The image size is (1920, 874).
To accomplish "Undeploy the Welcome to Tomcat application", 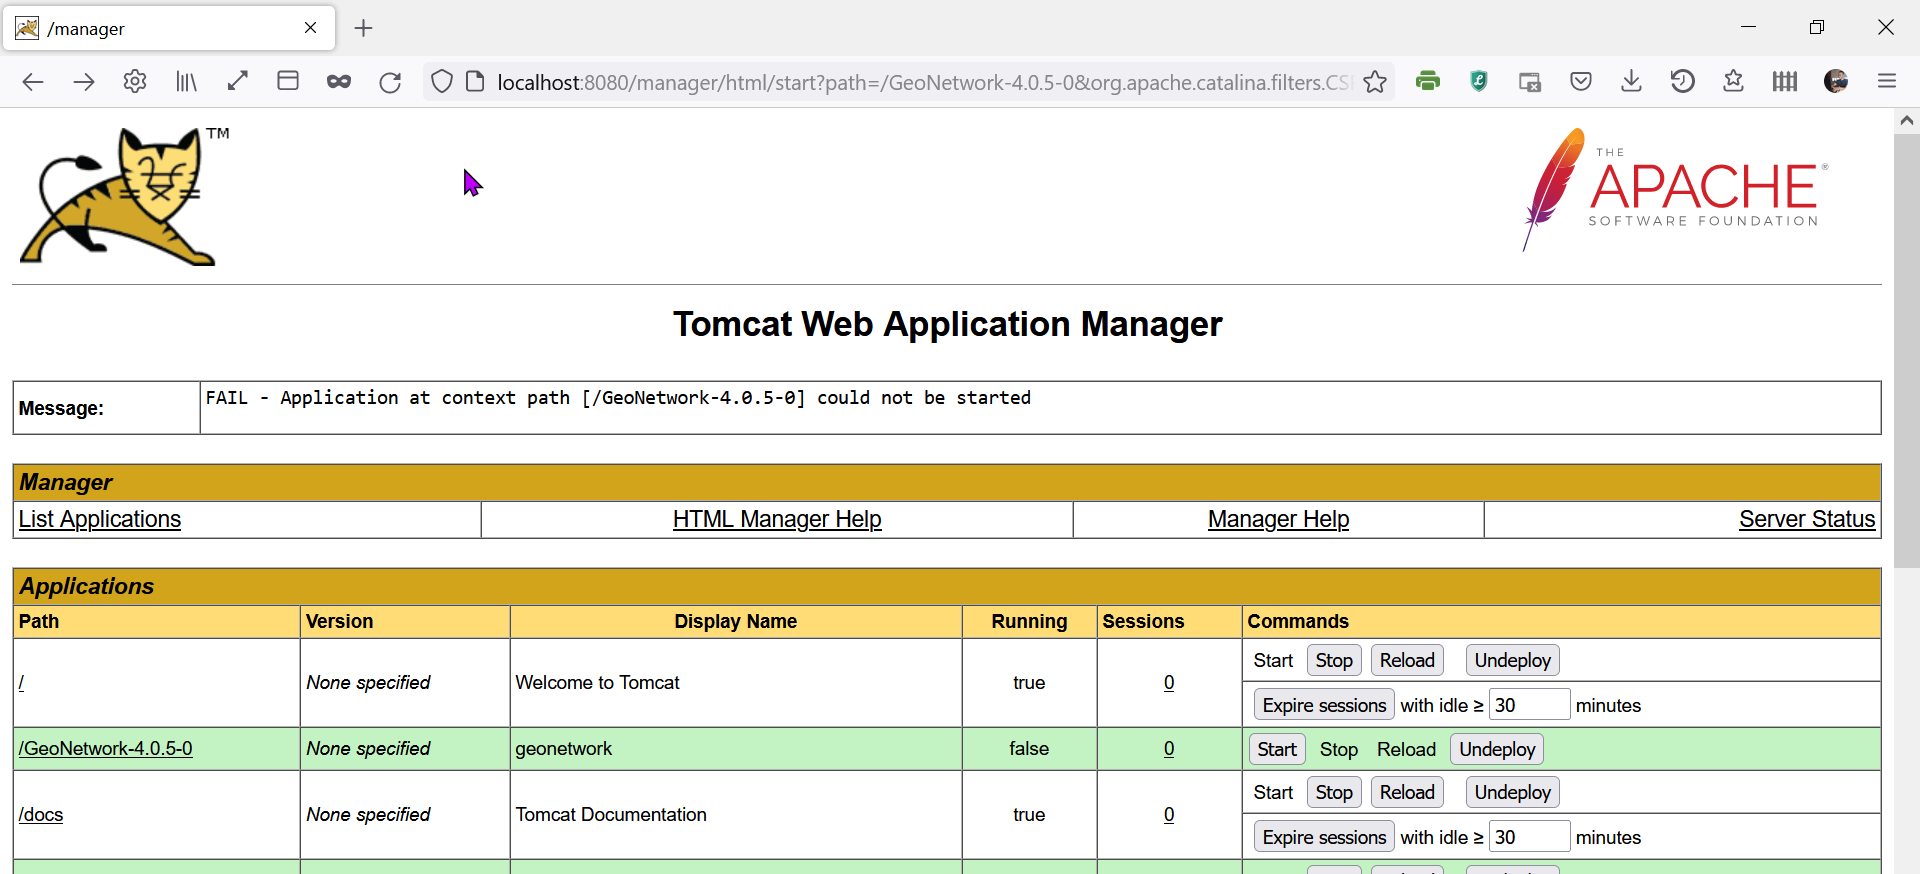I will pos(1513,661).
